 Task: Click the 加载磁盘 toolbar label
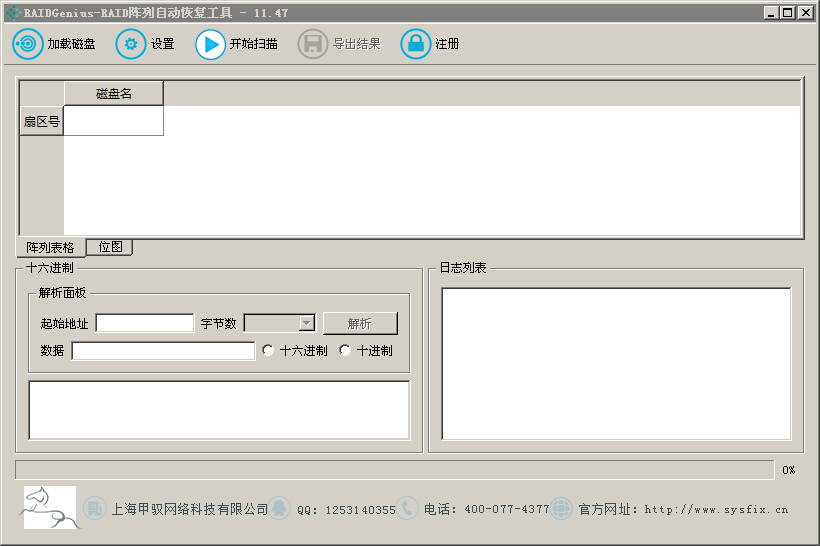(72, 44)
